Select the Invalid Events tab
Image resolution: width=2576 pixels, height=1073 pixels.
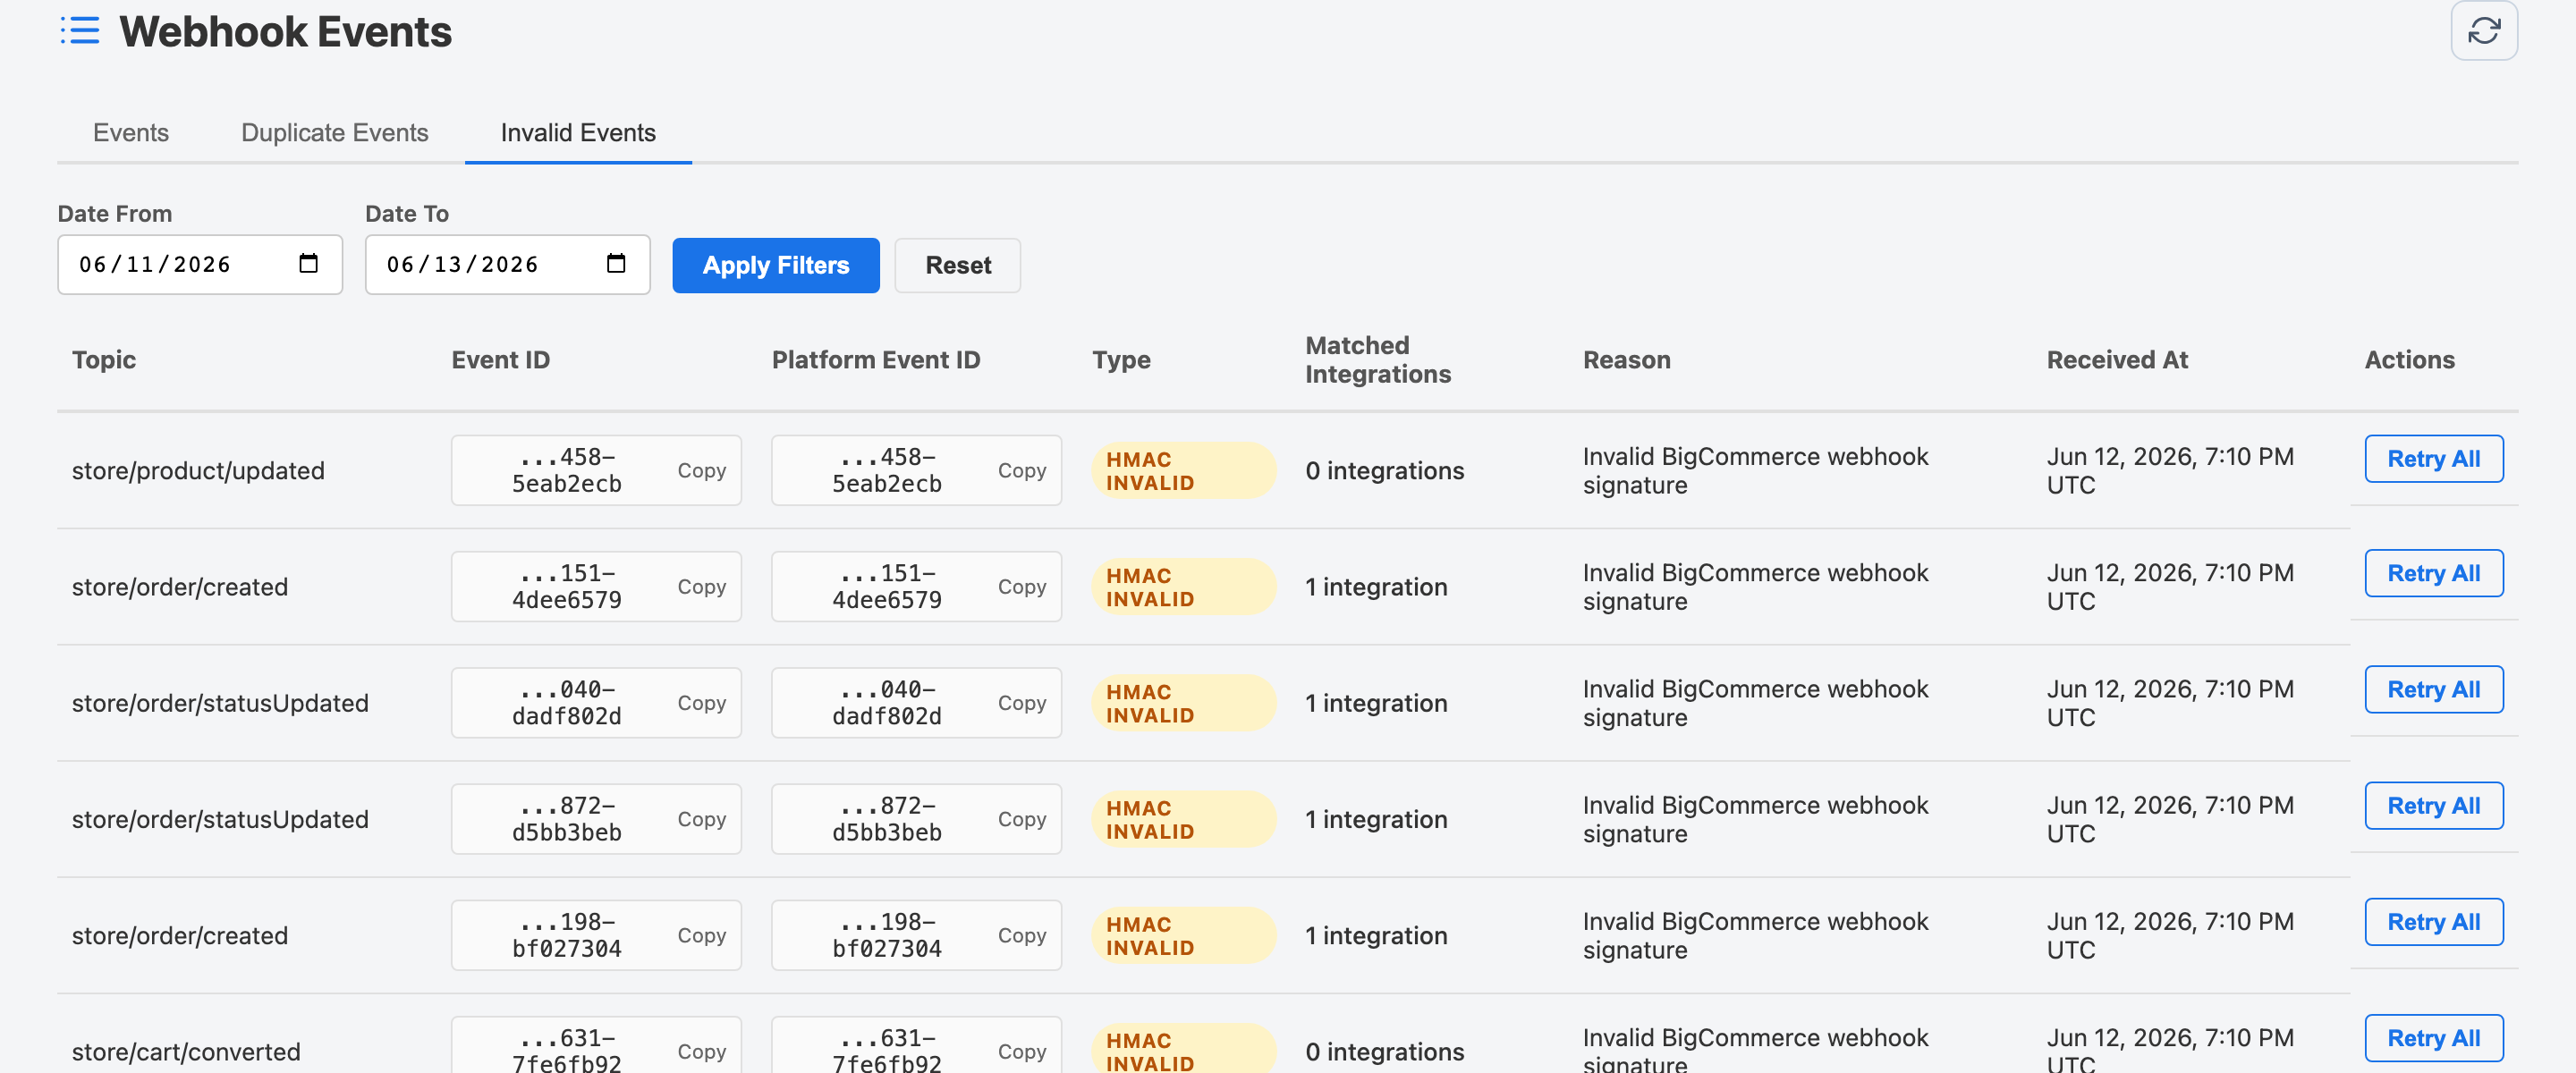[578, 133]
